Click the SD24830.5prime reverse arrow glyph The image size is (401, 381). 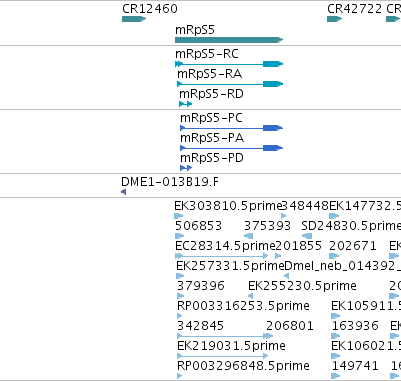click(x=307, y=236)
